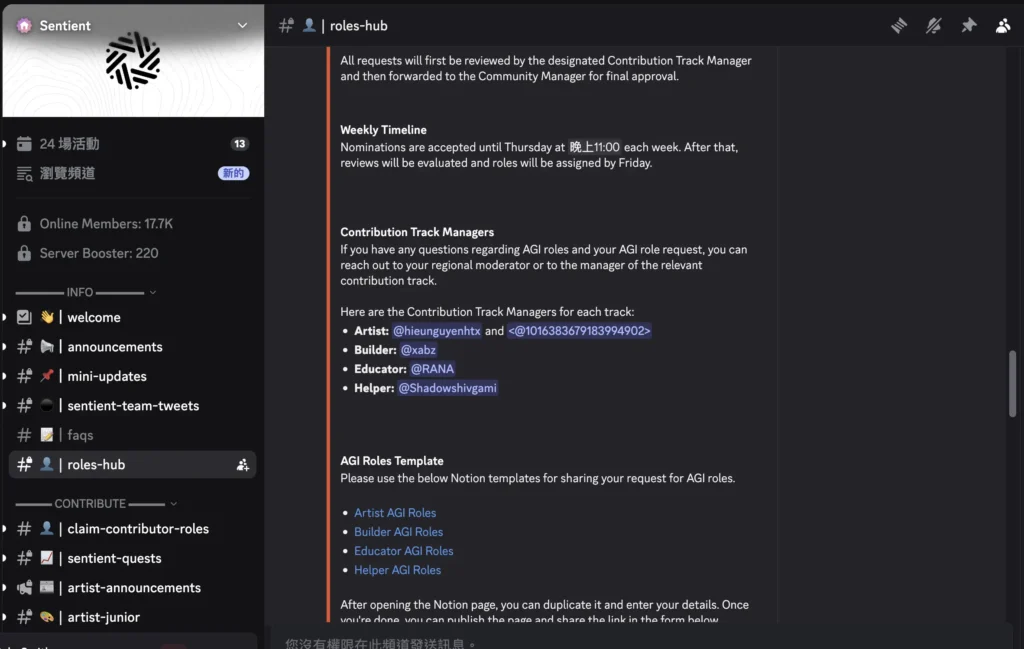Click the events count badge 13
This screenshot has width=1024, height=649.
coord(240,144)
